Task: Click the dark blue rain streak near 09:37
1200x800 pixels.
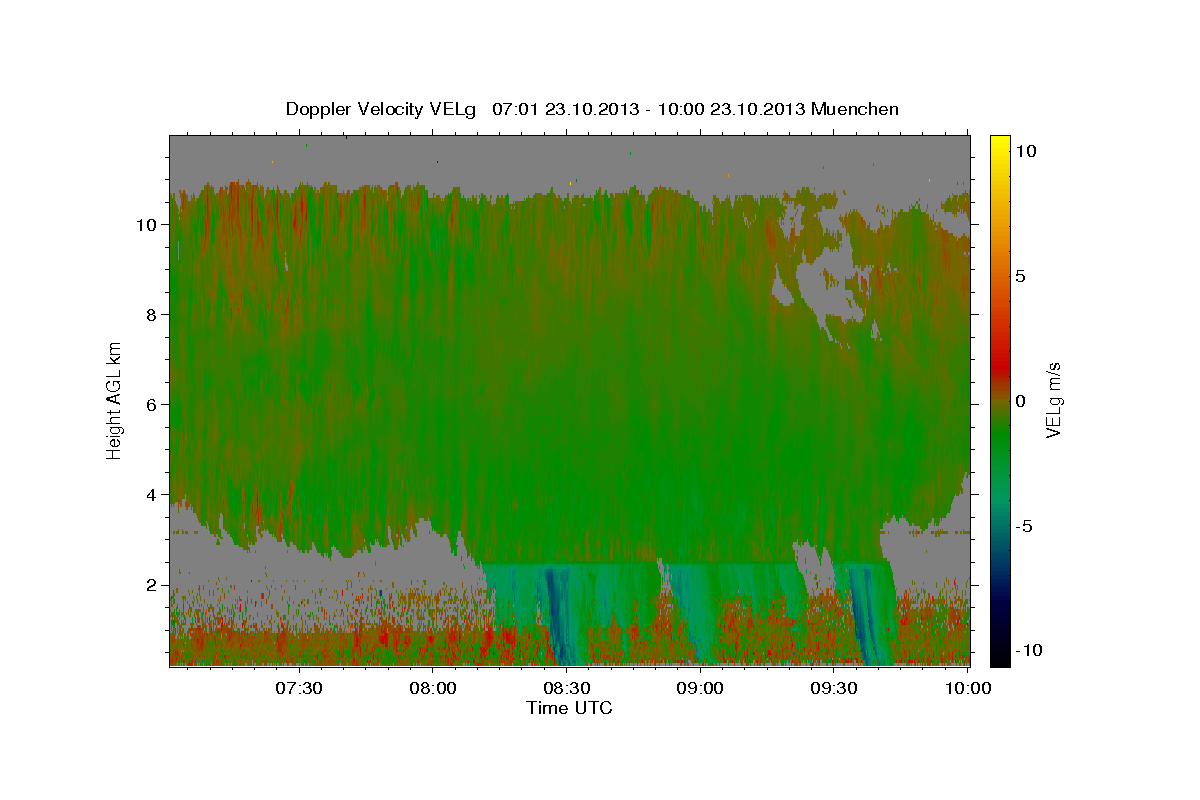Action: point(866,615)
